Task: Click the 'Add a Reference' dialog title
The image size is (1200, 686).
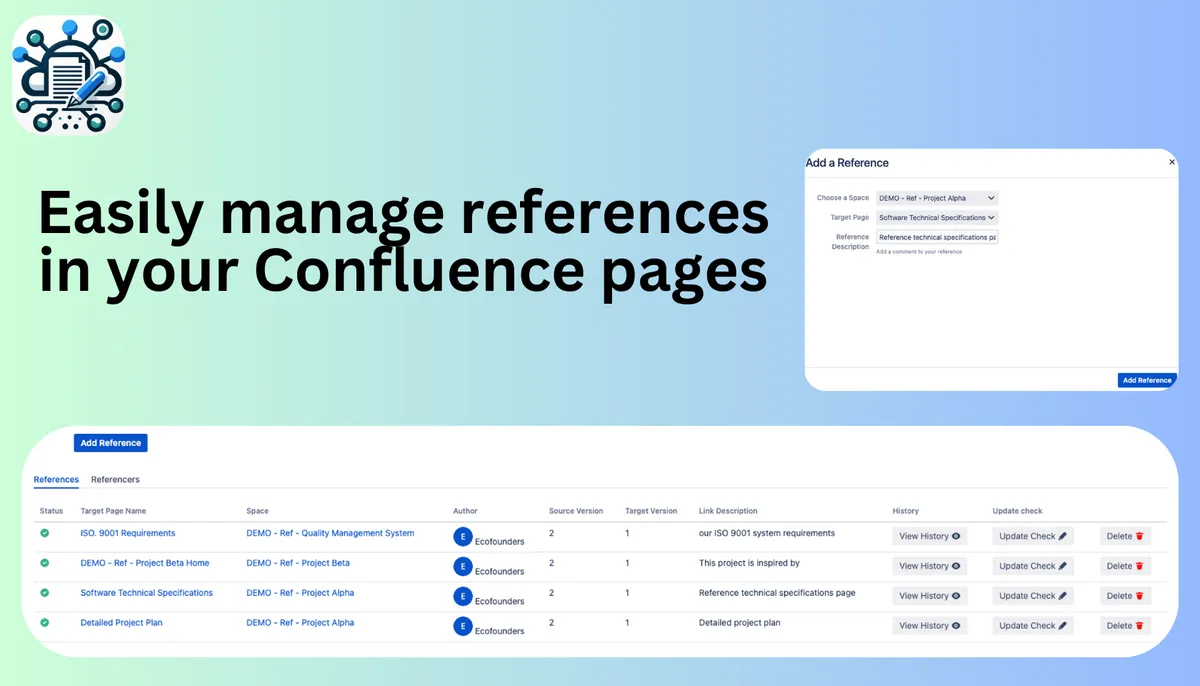Action: 847,163
